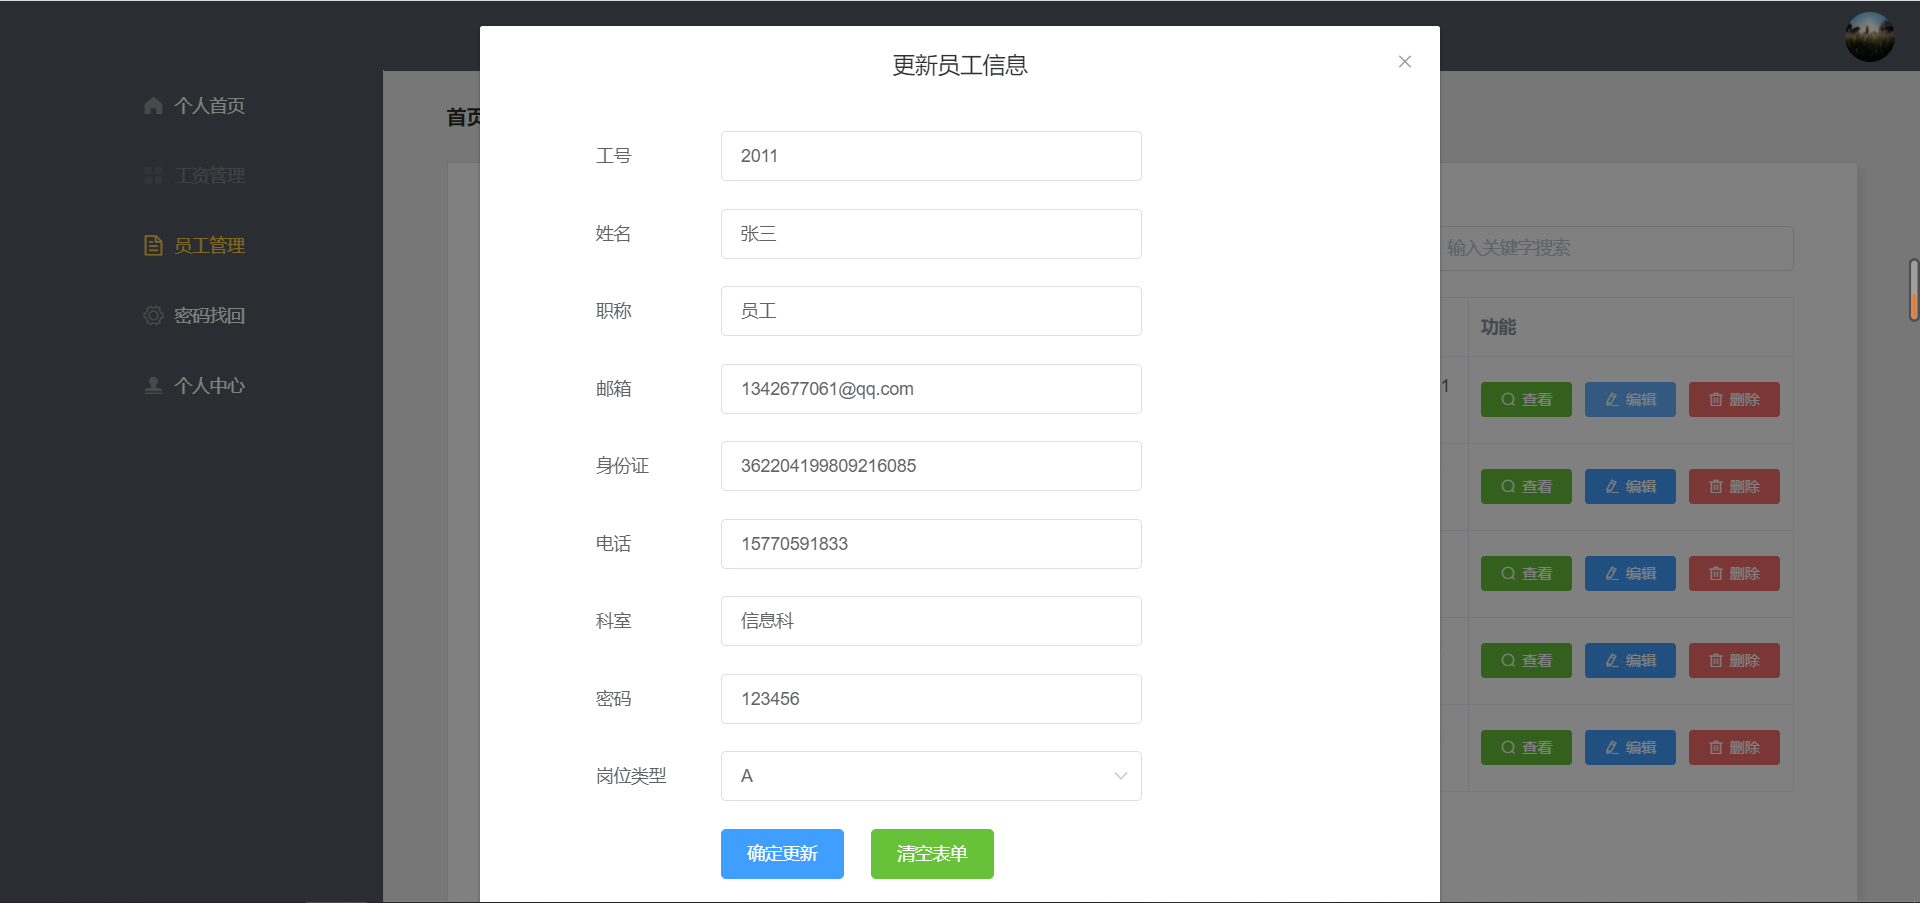1920x903 pixels.
Task: Click the page vertical scrollbar thumb
Action: point(1914,290)
